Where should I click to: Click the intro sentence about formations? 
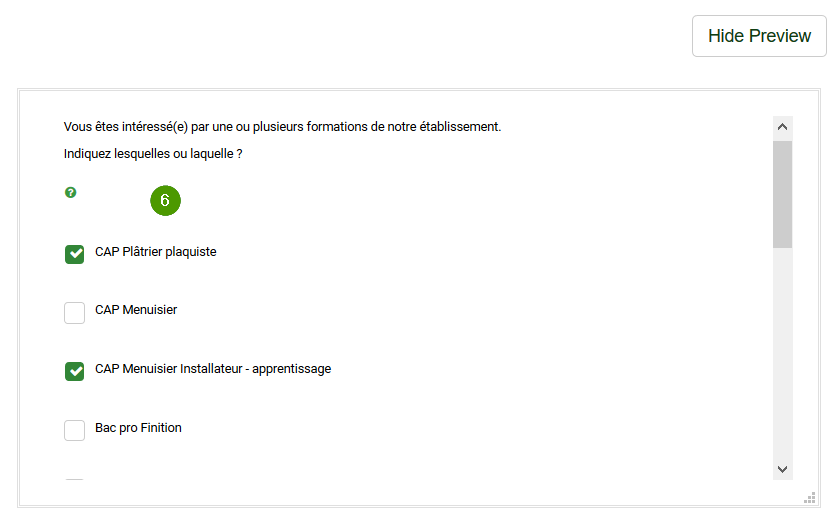pos(282,127)
